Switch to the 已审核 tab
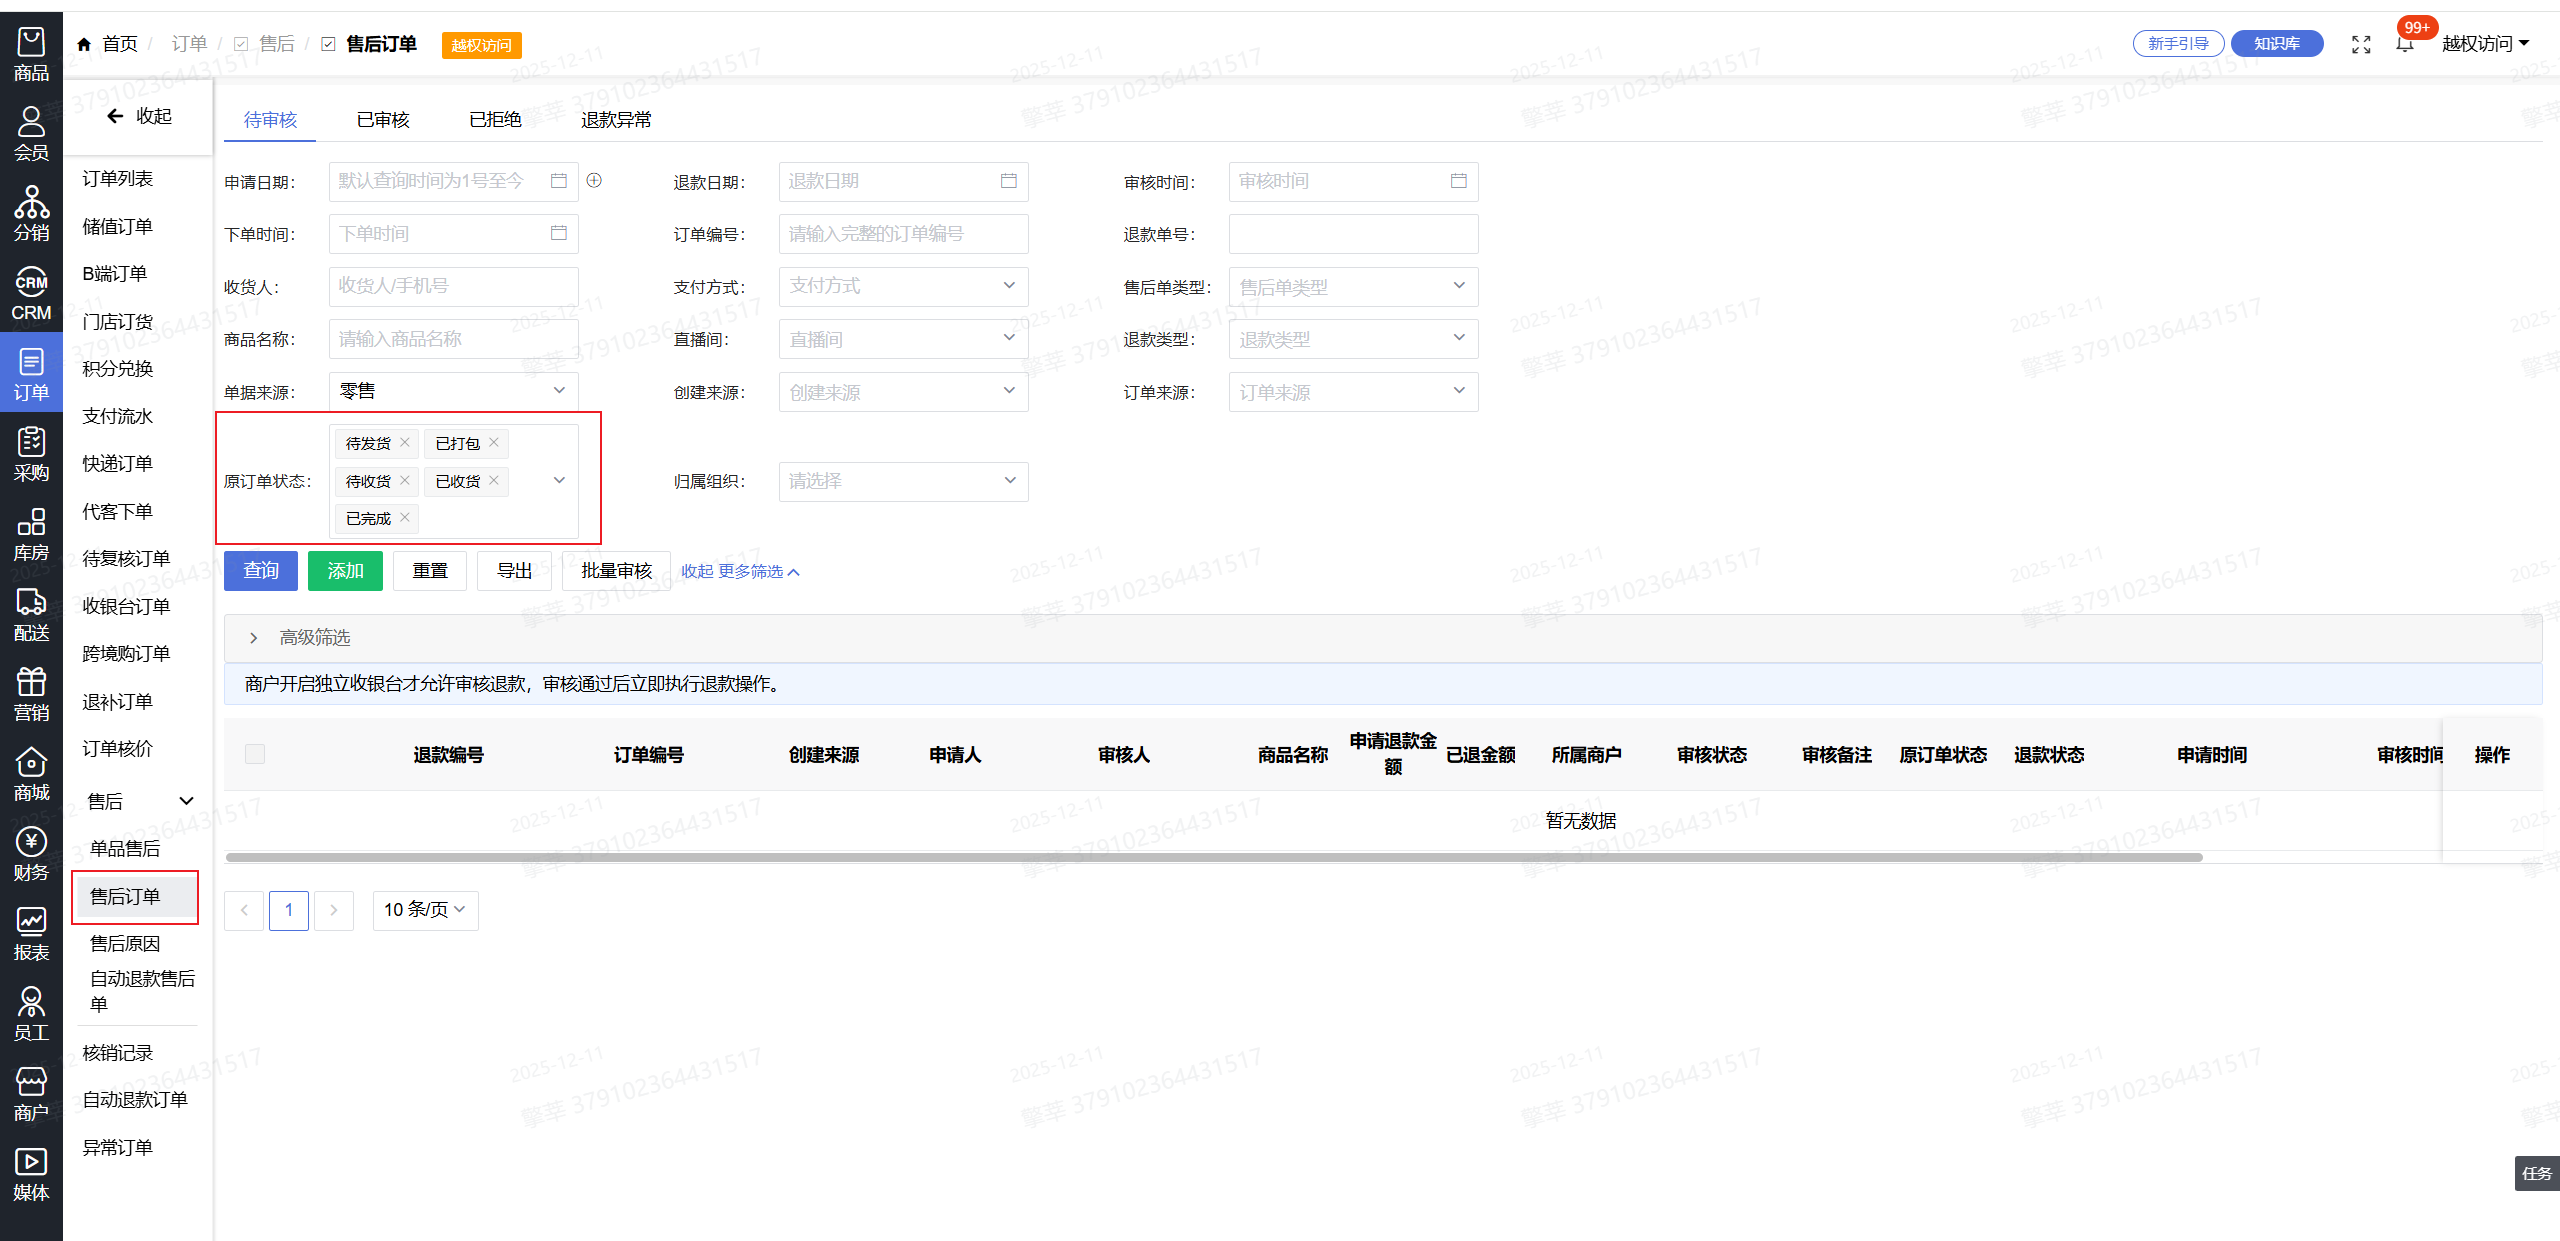Image resolution: width=2560 pixels, height=1241 pixels. [x=383, y=120]
